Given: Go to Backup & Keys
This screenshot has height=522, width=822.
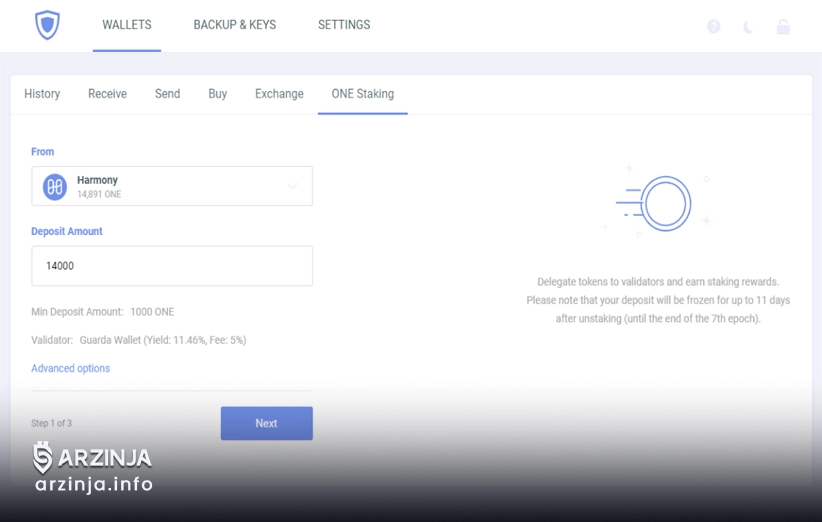Looking at the screenshot, I should [x=234, y=25].
